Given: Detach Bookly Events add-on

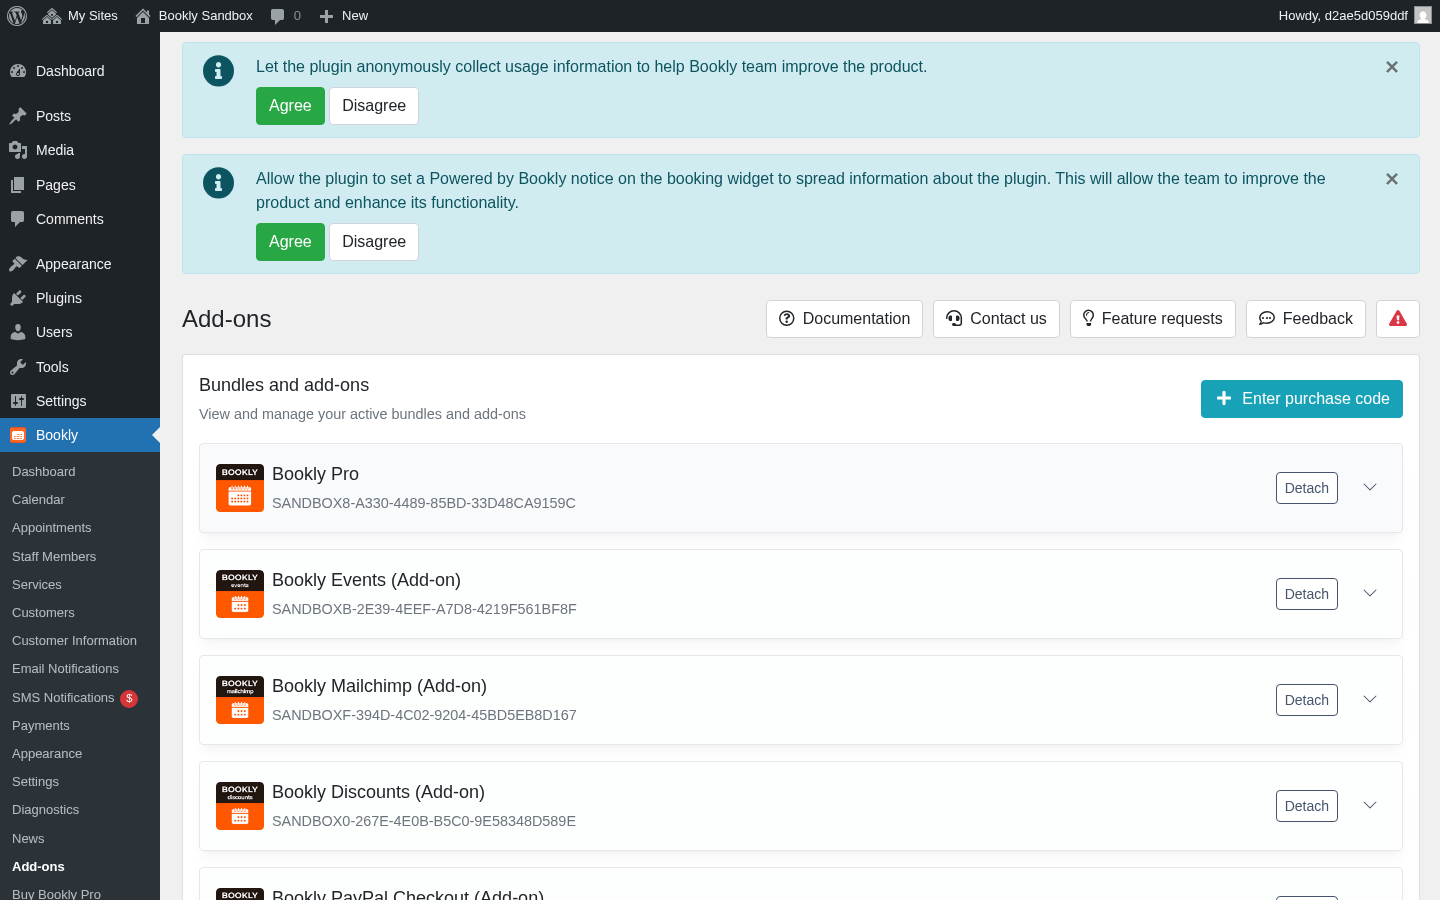Looking at the screenshot, I should click(1307, 594).
